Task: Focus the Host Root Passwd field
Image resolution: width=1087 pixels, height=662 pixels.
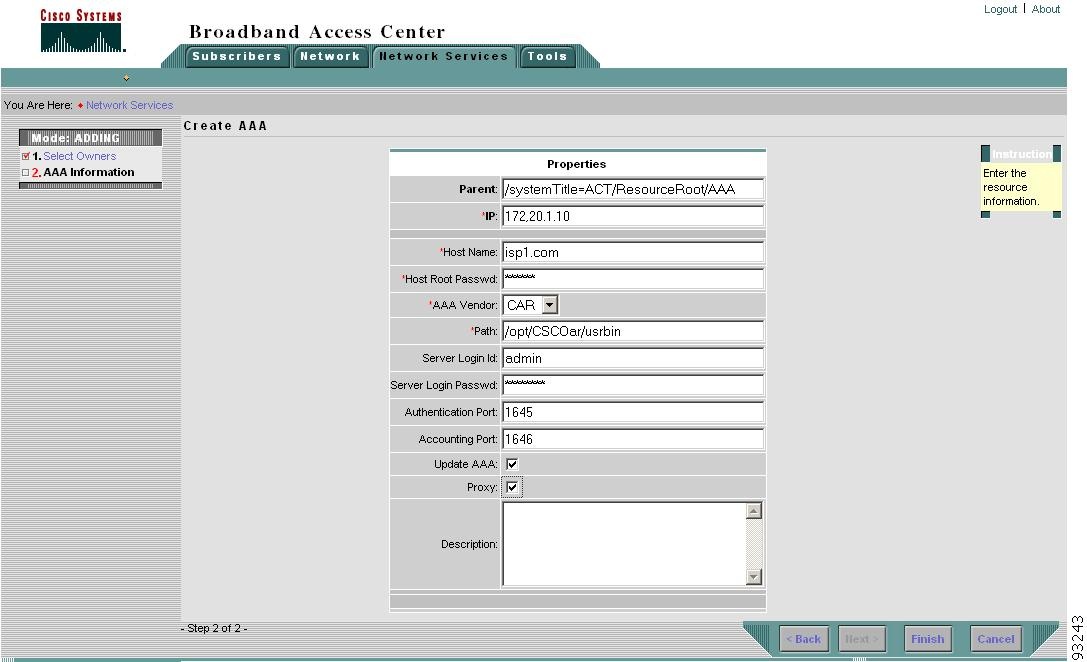Action: pyautogui.click(x=632, y=279)
